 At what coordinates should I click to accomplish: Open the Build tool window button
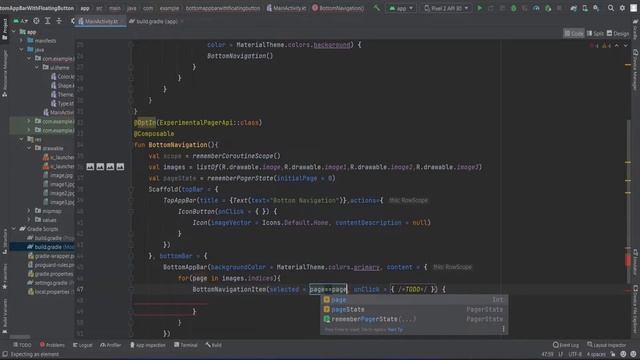(213, 345)
